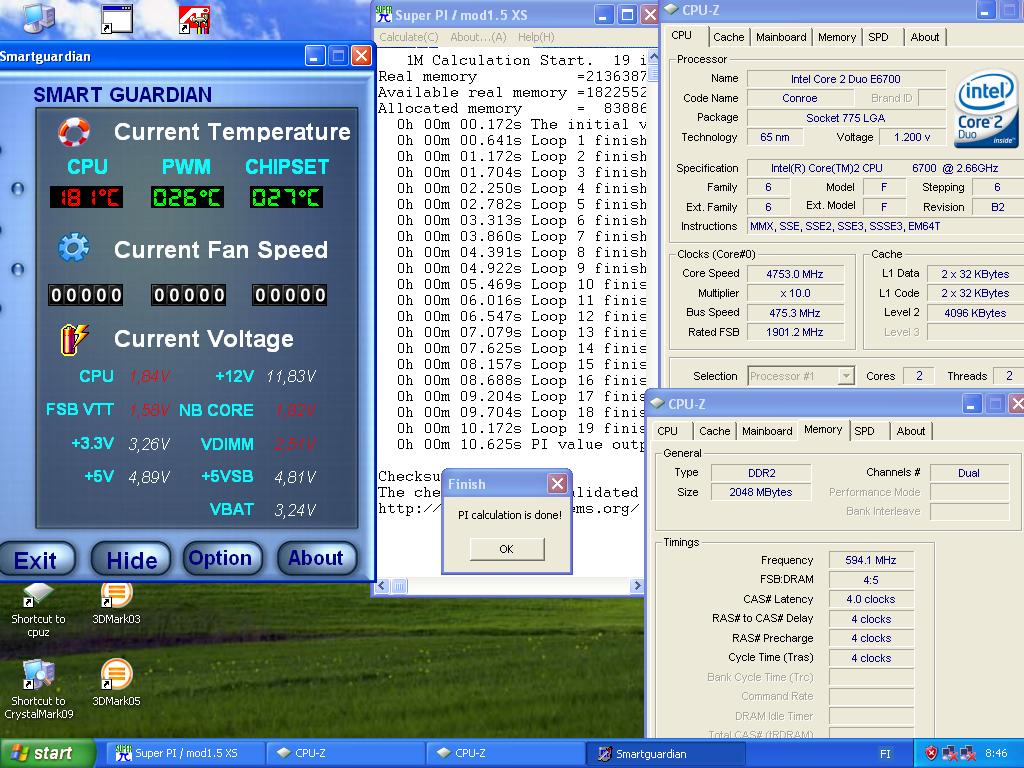Open the About...(A) menu in Super PI
The image size is (1024, 768).
click(x=478, y=37)
